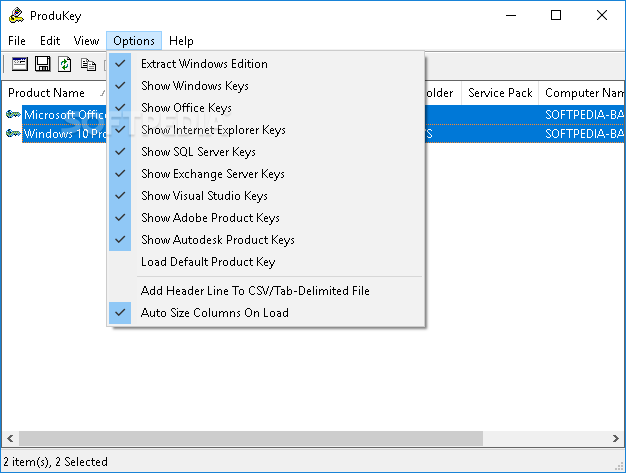Open the Help menu
The height and width of the screenshot is (473, 626).
point(181,41)
